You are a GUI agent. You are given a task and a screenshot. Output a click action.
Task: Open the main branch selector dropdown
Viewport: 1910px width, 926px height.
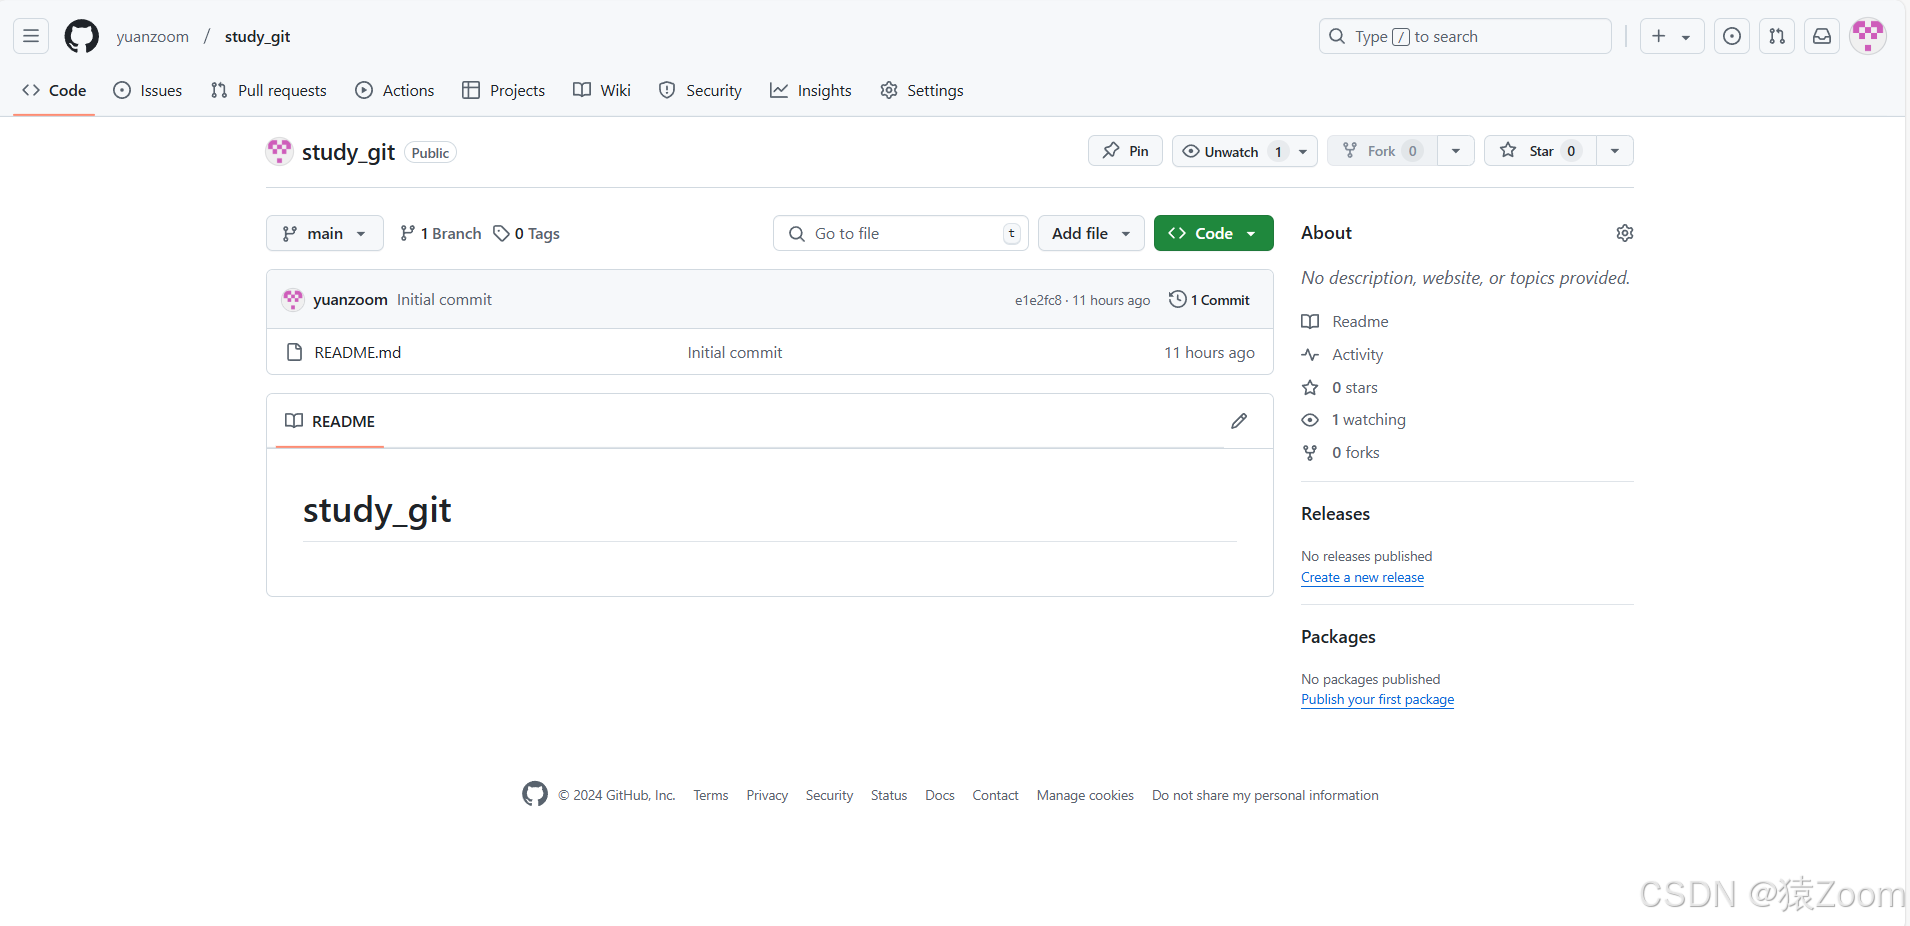[324, 232]
